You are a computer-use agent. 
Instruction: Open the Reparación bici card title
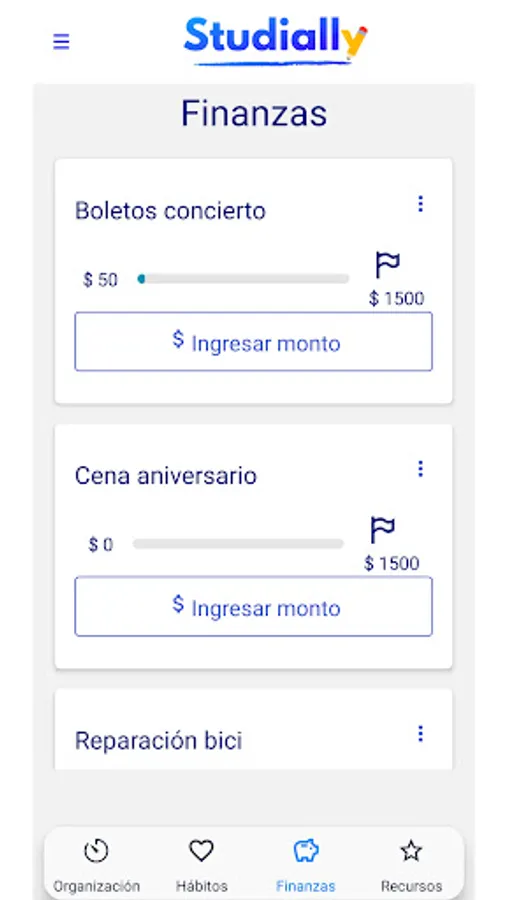(158, 740)
